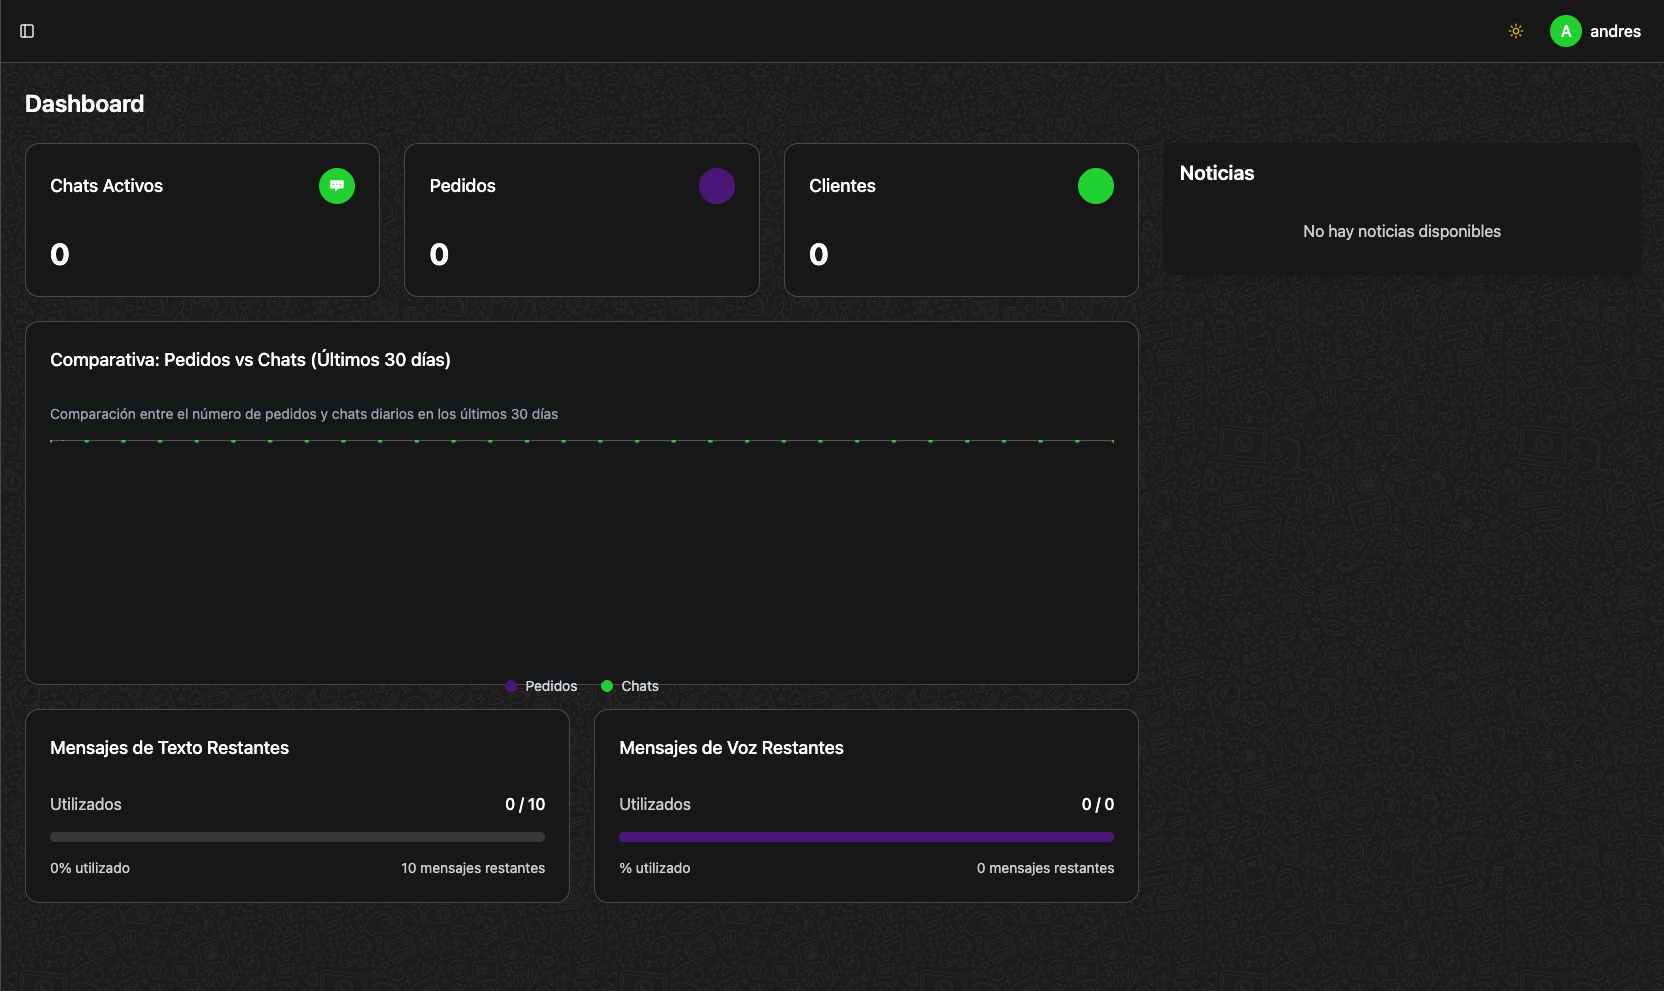Click the purple voice messages progress bar
The height and width of the screenshot is (991, 1664).
[x=866, y=837]
